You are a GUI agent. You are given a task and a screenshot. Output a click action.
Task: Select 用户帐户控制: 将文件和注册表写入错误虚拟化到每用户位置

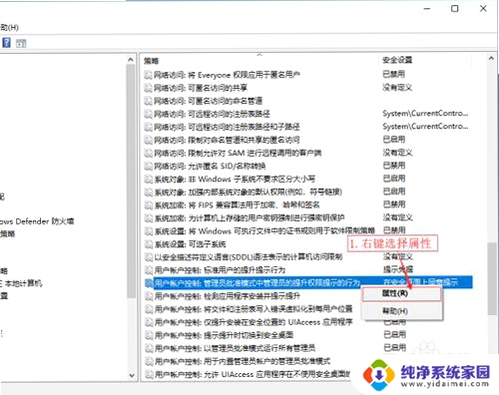point(254,309)
